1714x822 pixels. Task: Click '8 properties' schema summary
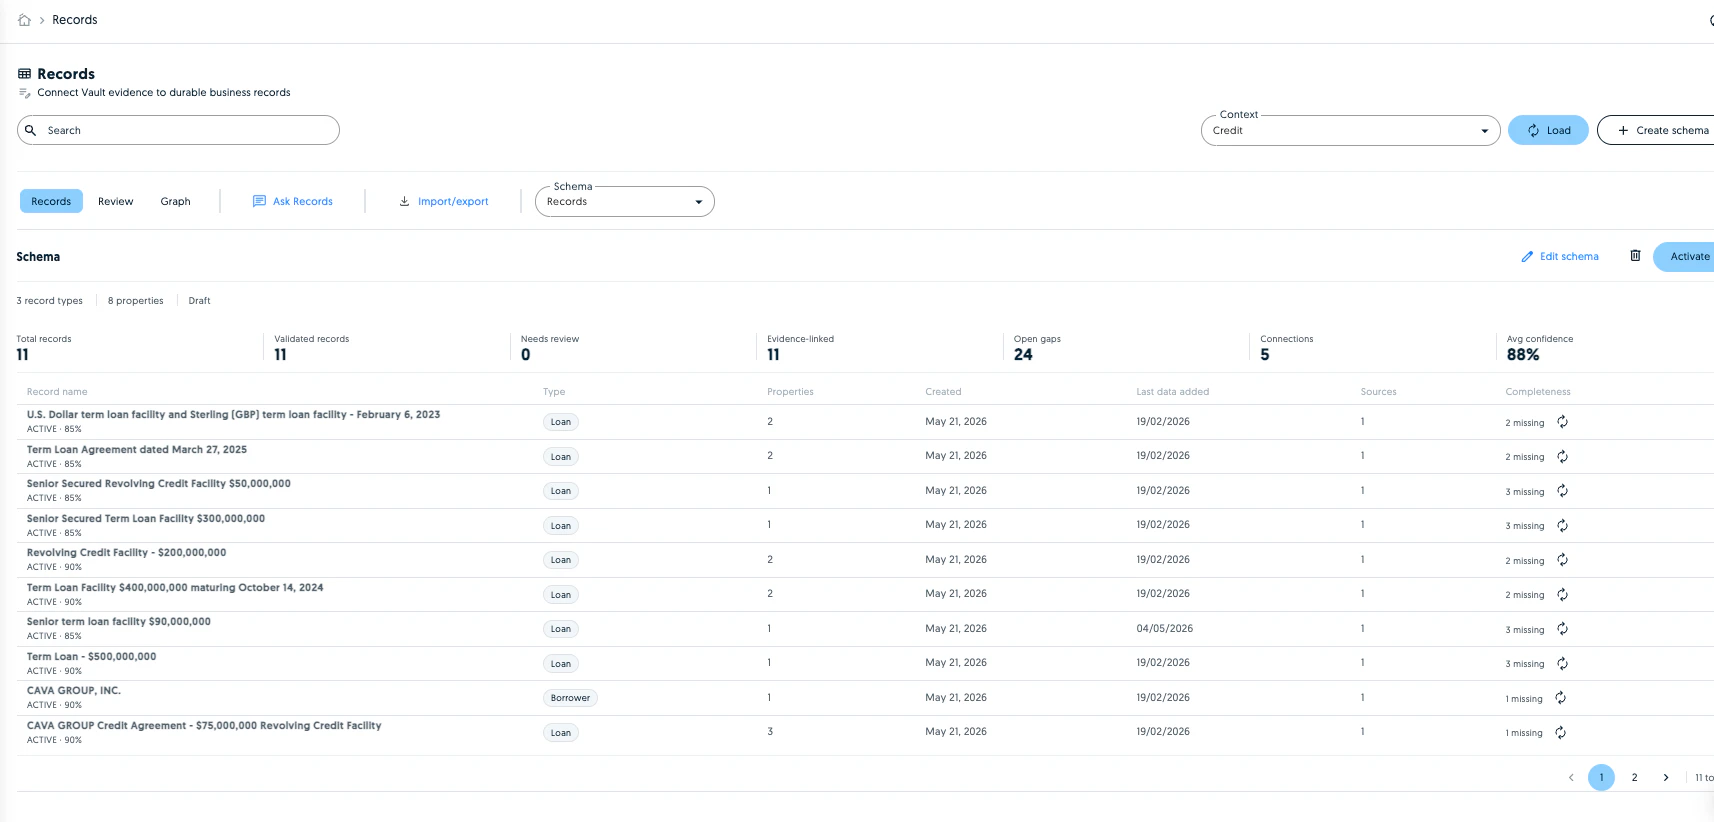click(135, 300)
